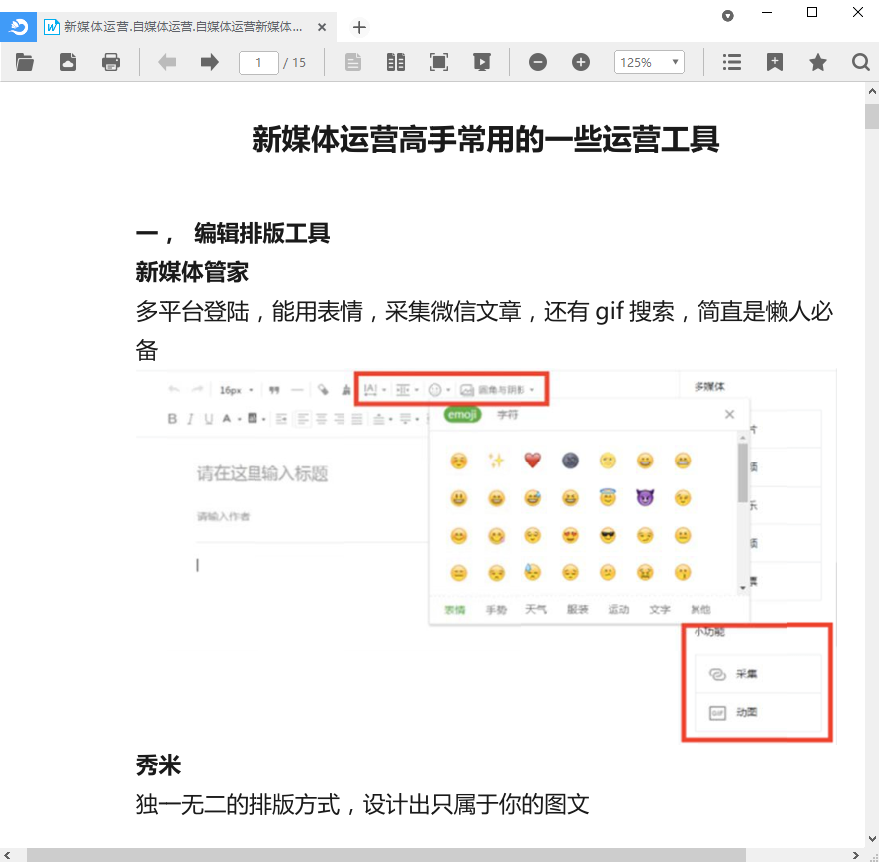The width and height of the screenshot is (879, 862).
Task: Show the table of contents list icon
Action: coord(732,62)
